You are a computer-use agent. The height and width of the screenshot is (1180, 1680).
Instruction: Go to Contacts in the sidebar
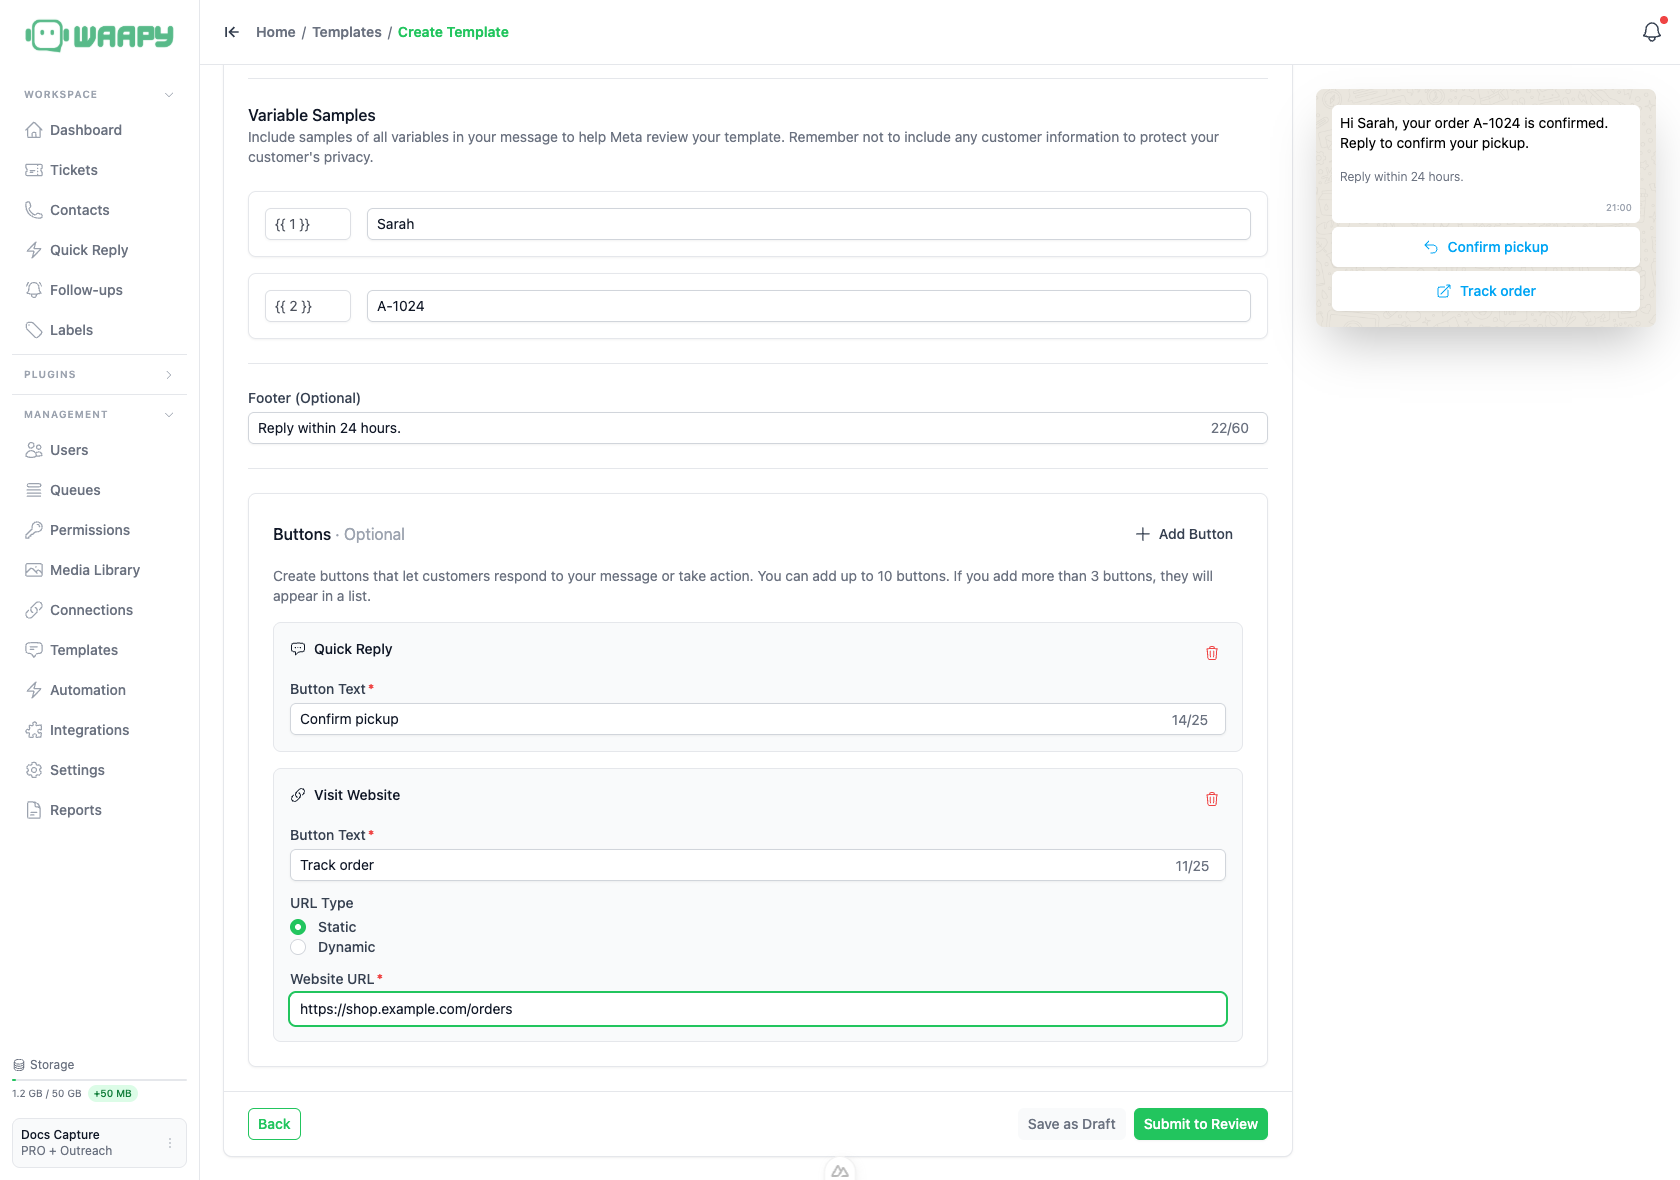coord(99,210)
